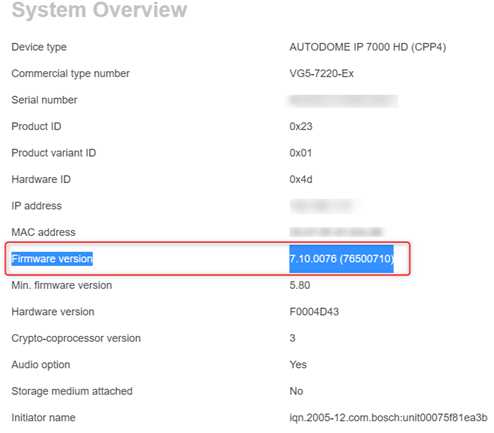The width and height of the screenshot is (494, 433).
Task: Select the VG5-7220-Ex value
Action: [322, 73]
